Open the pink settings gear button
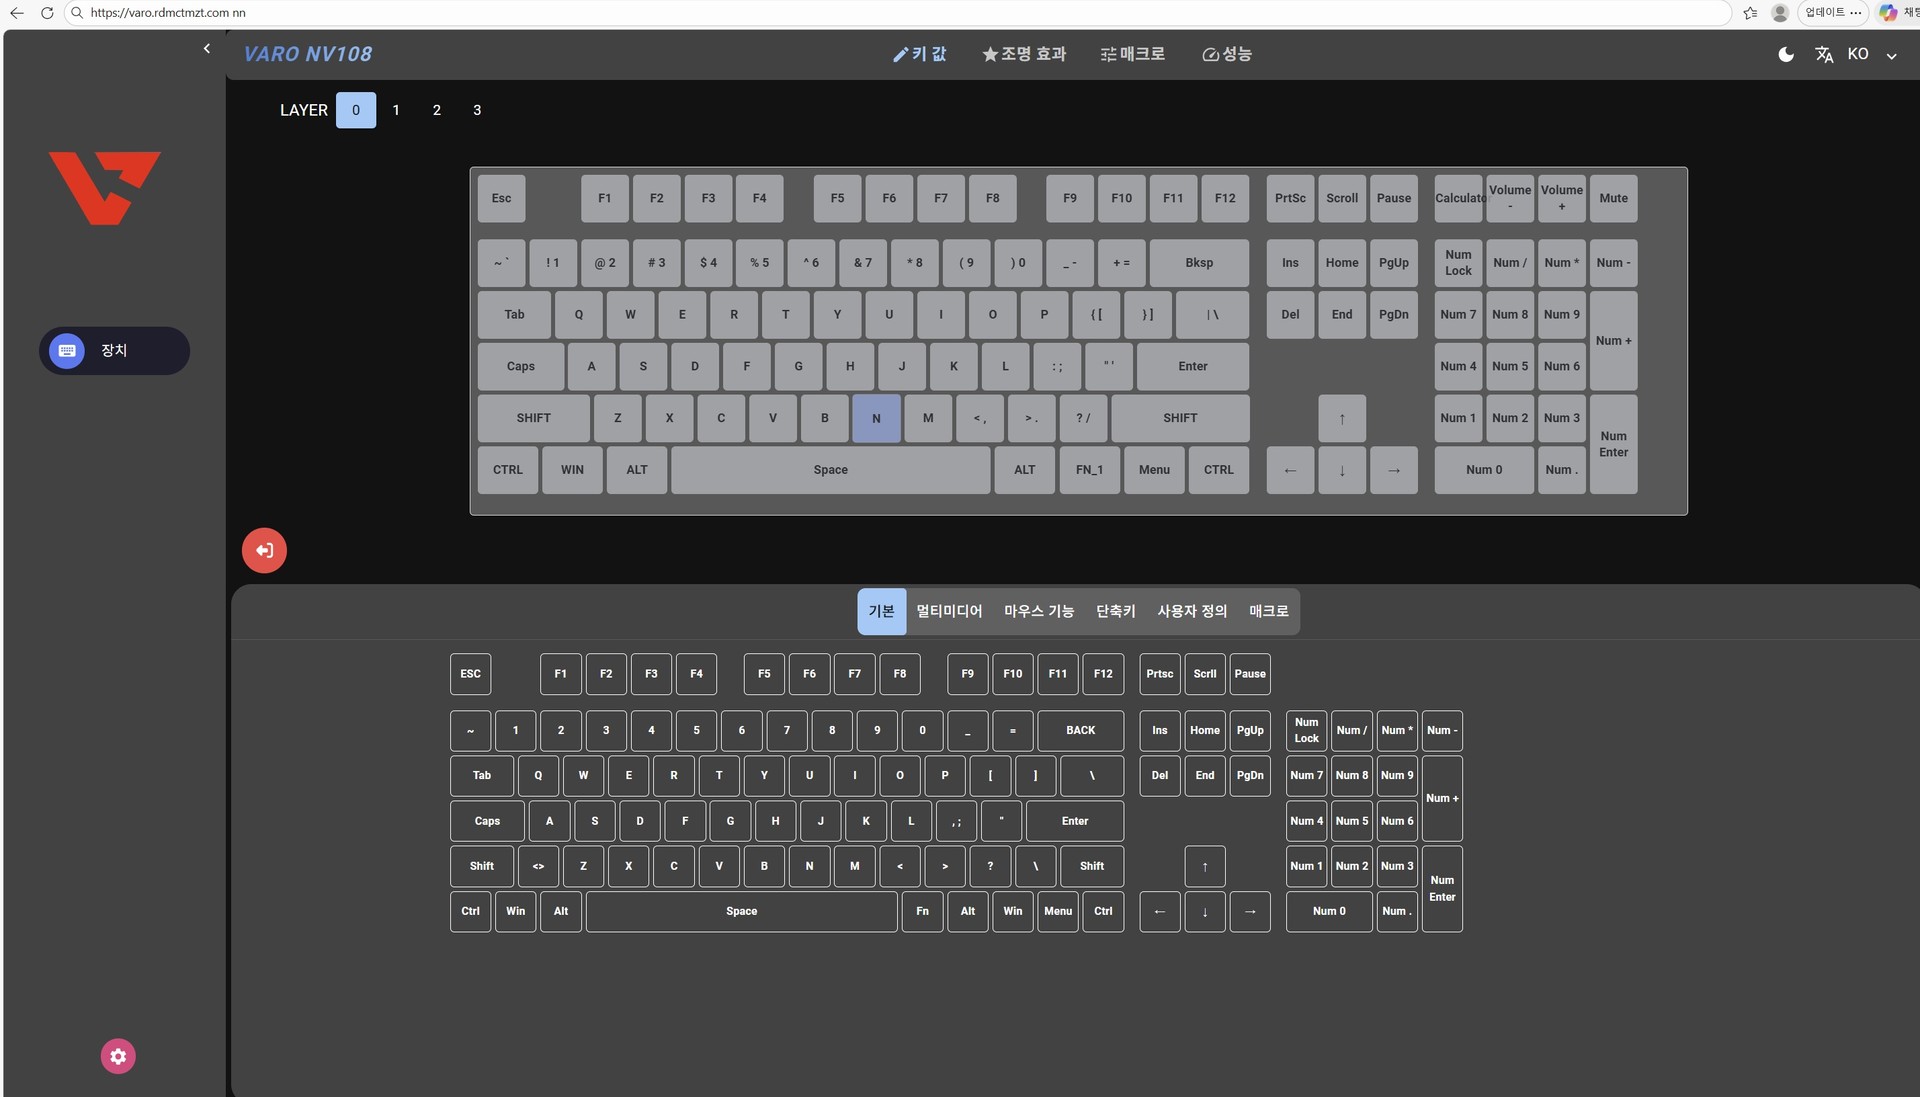This screenshot has width=1920, height=1097. click(118, 1056)
